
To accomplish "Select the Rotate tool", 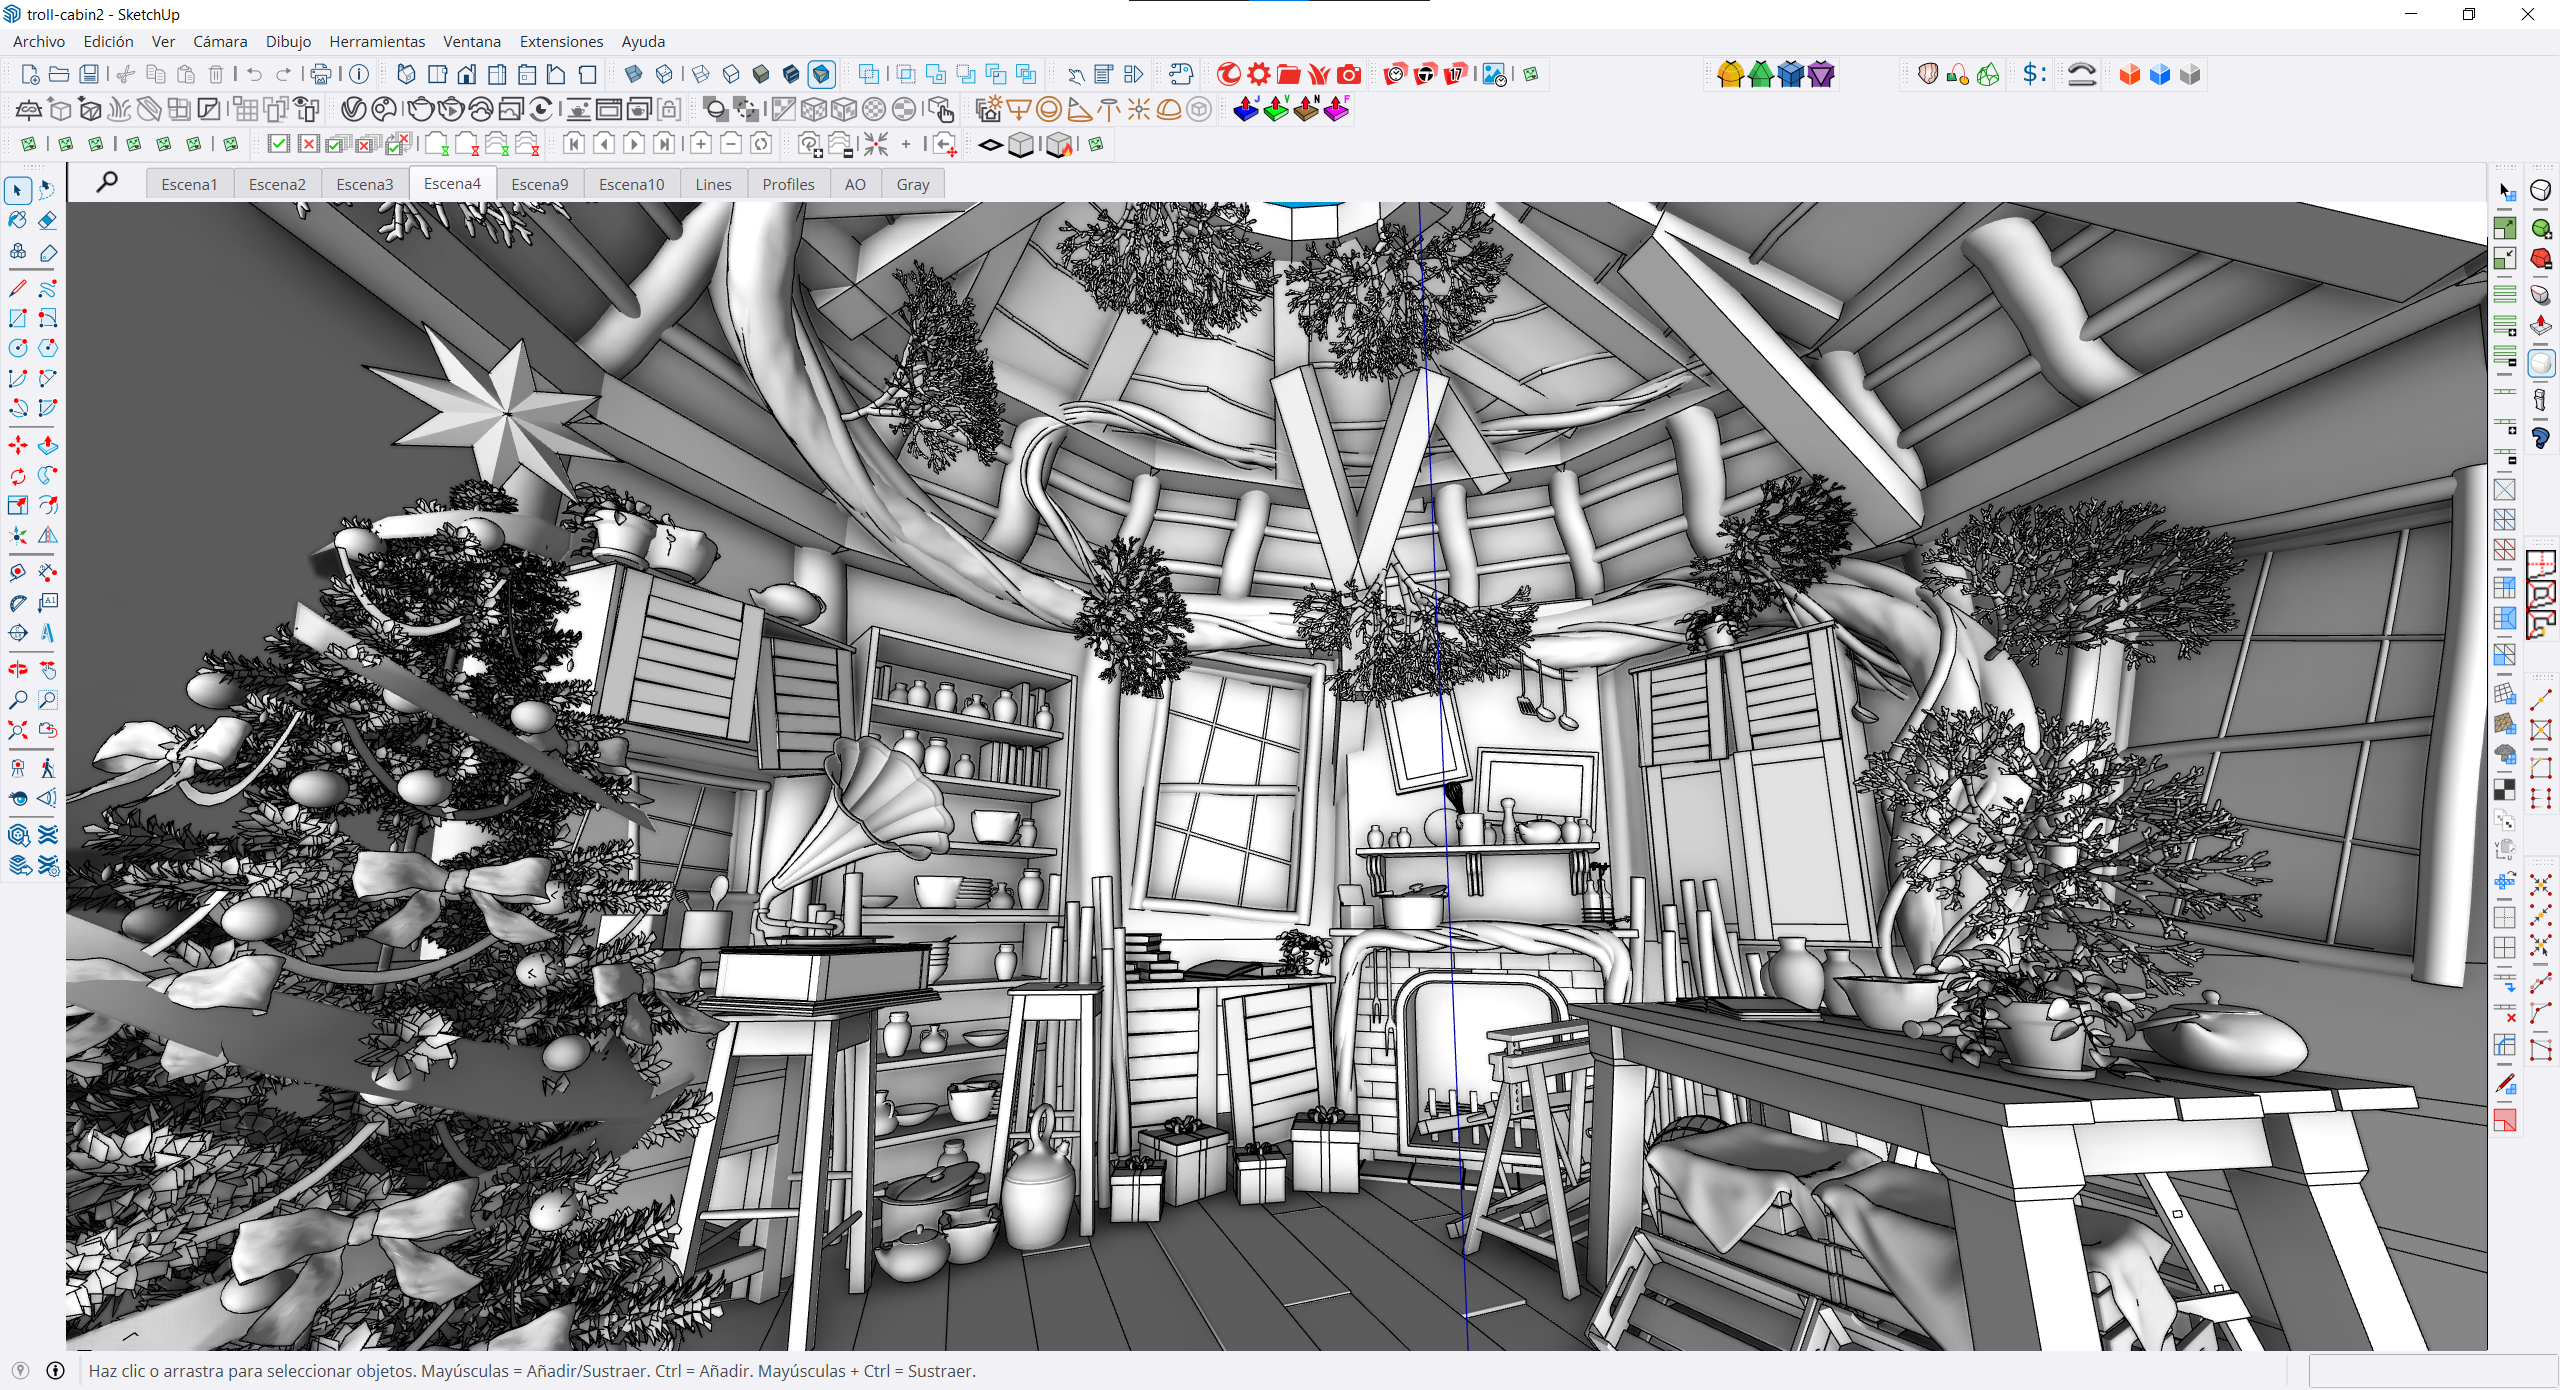I will coord(18,475).
